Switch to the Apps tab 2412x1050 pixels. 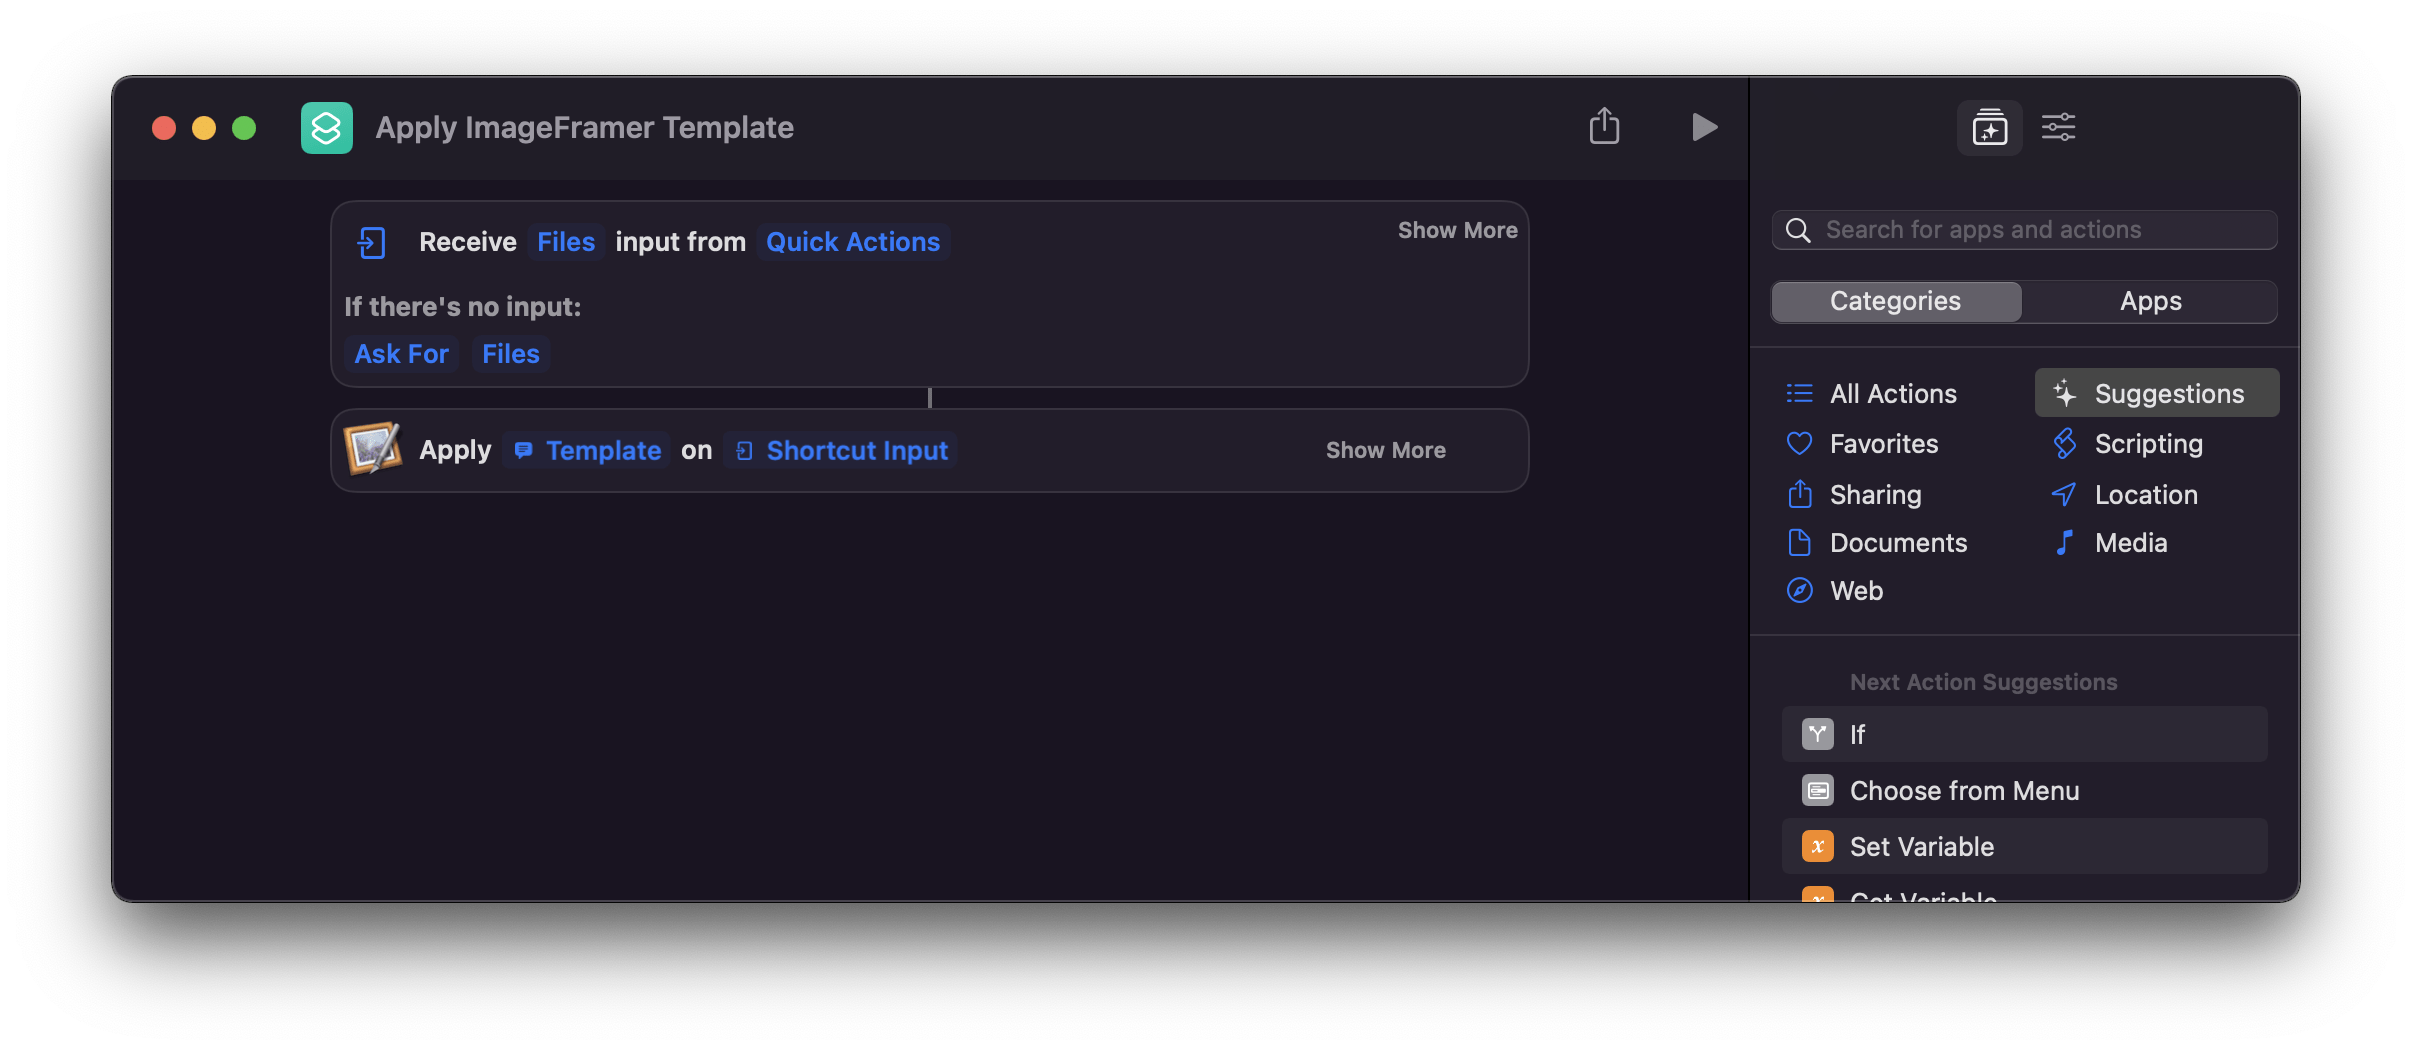(x=2150, y=301)
